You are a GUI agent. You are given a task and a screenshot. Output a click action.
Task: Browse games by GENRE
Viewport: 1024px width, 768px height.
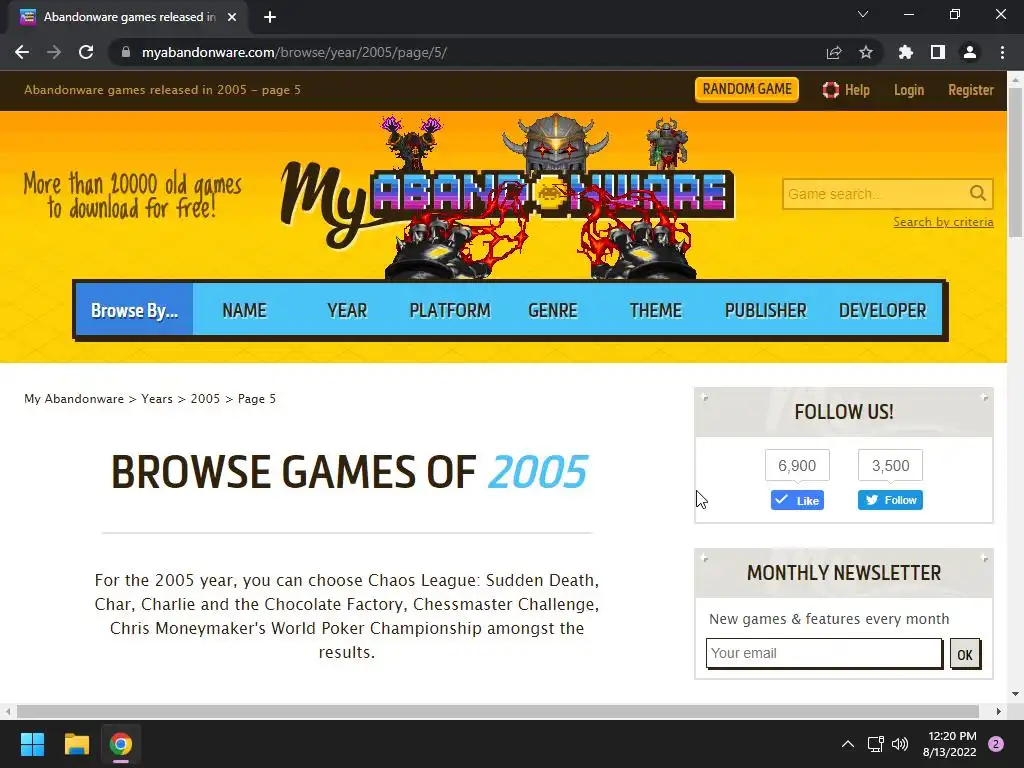coord(552,310)
